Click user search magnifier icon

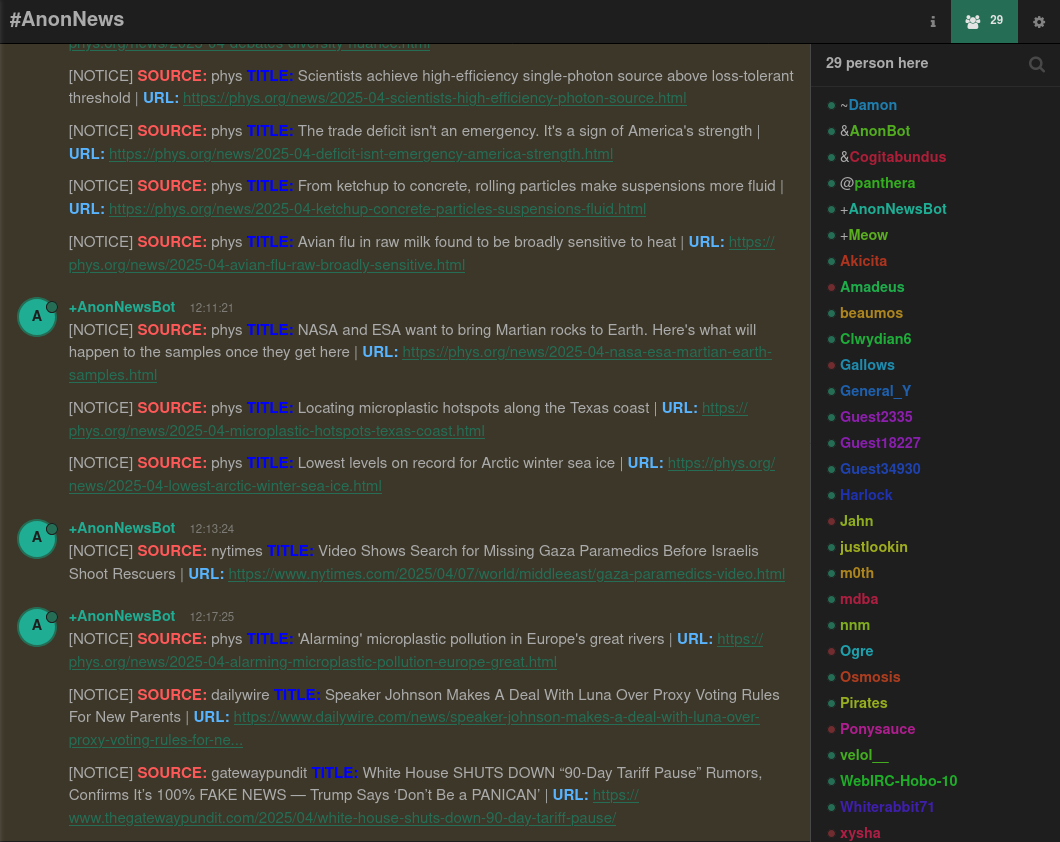(x=1036, y=64)
